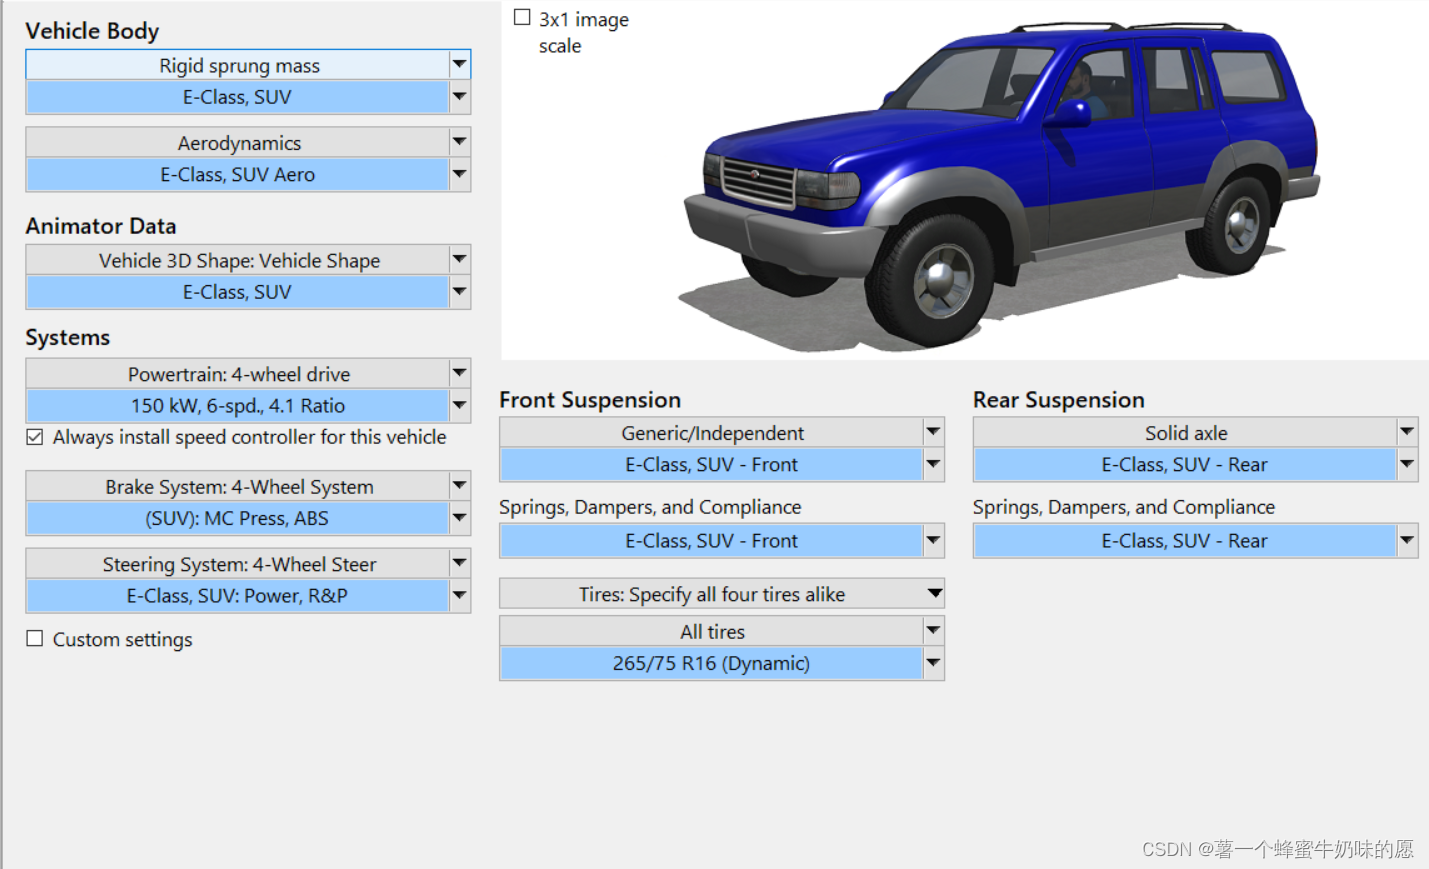Open the 150 kW, 6-spd., 4.1 Ratio dropdown arrow
This screenshot has width=1429, height=869.
459,405
